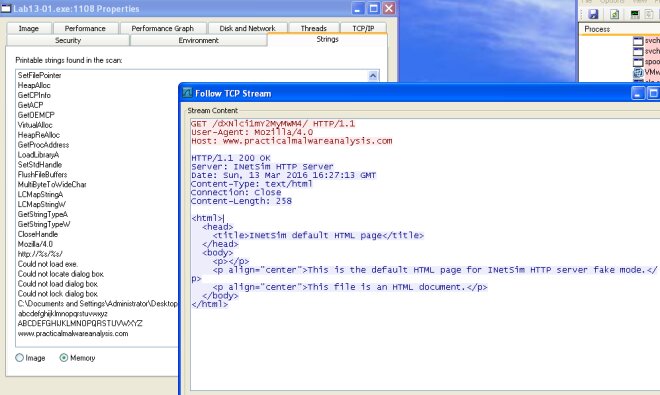Select the FlushFileBuffers string row

tap(43, 174)
